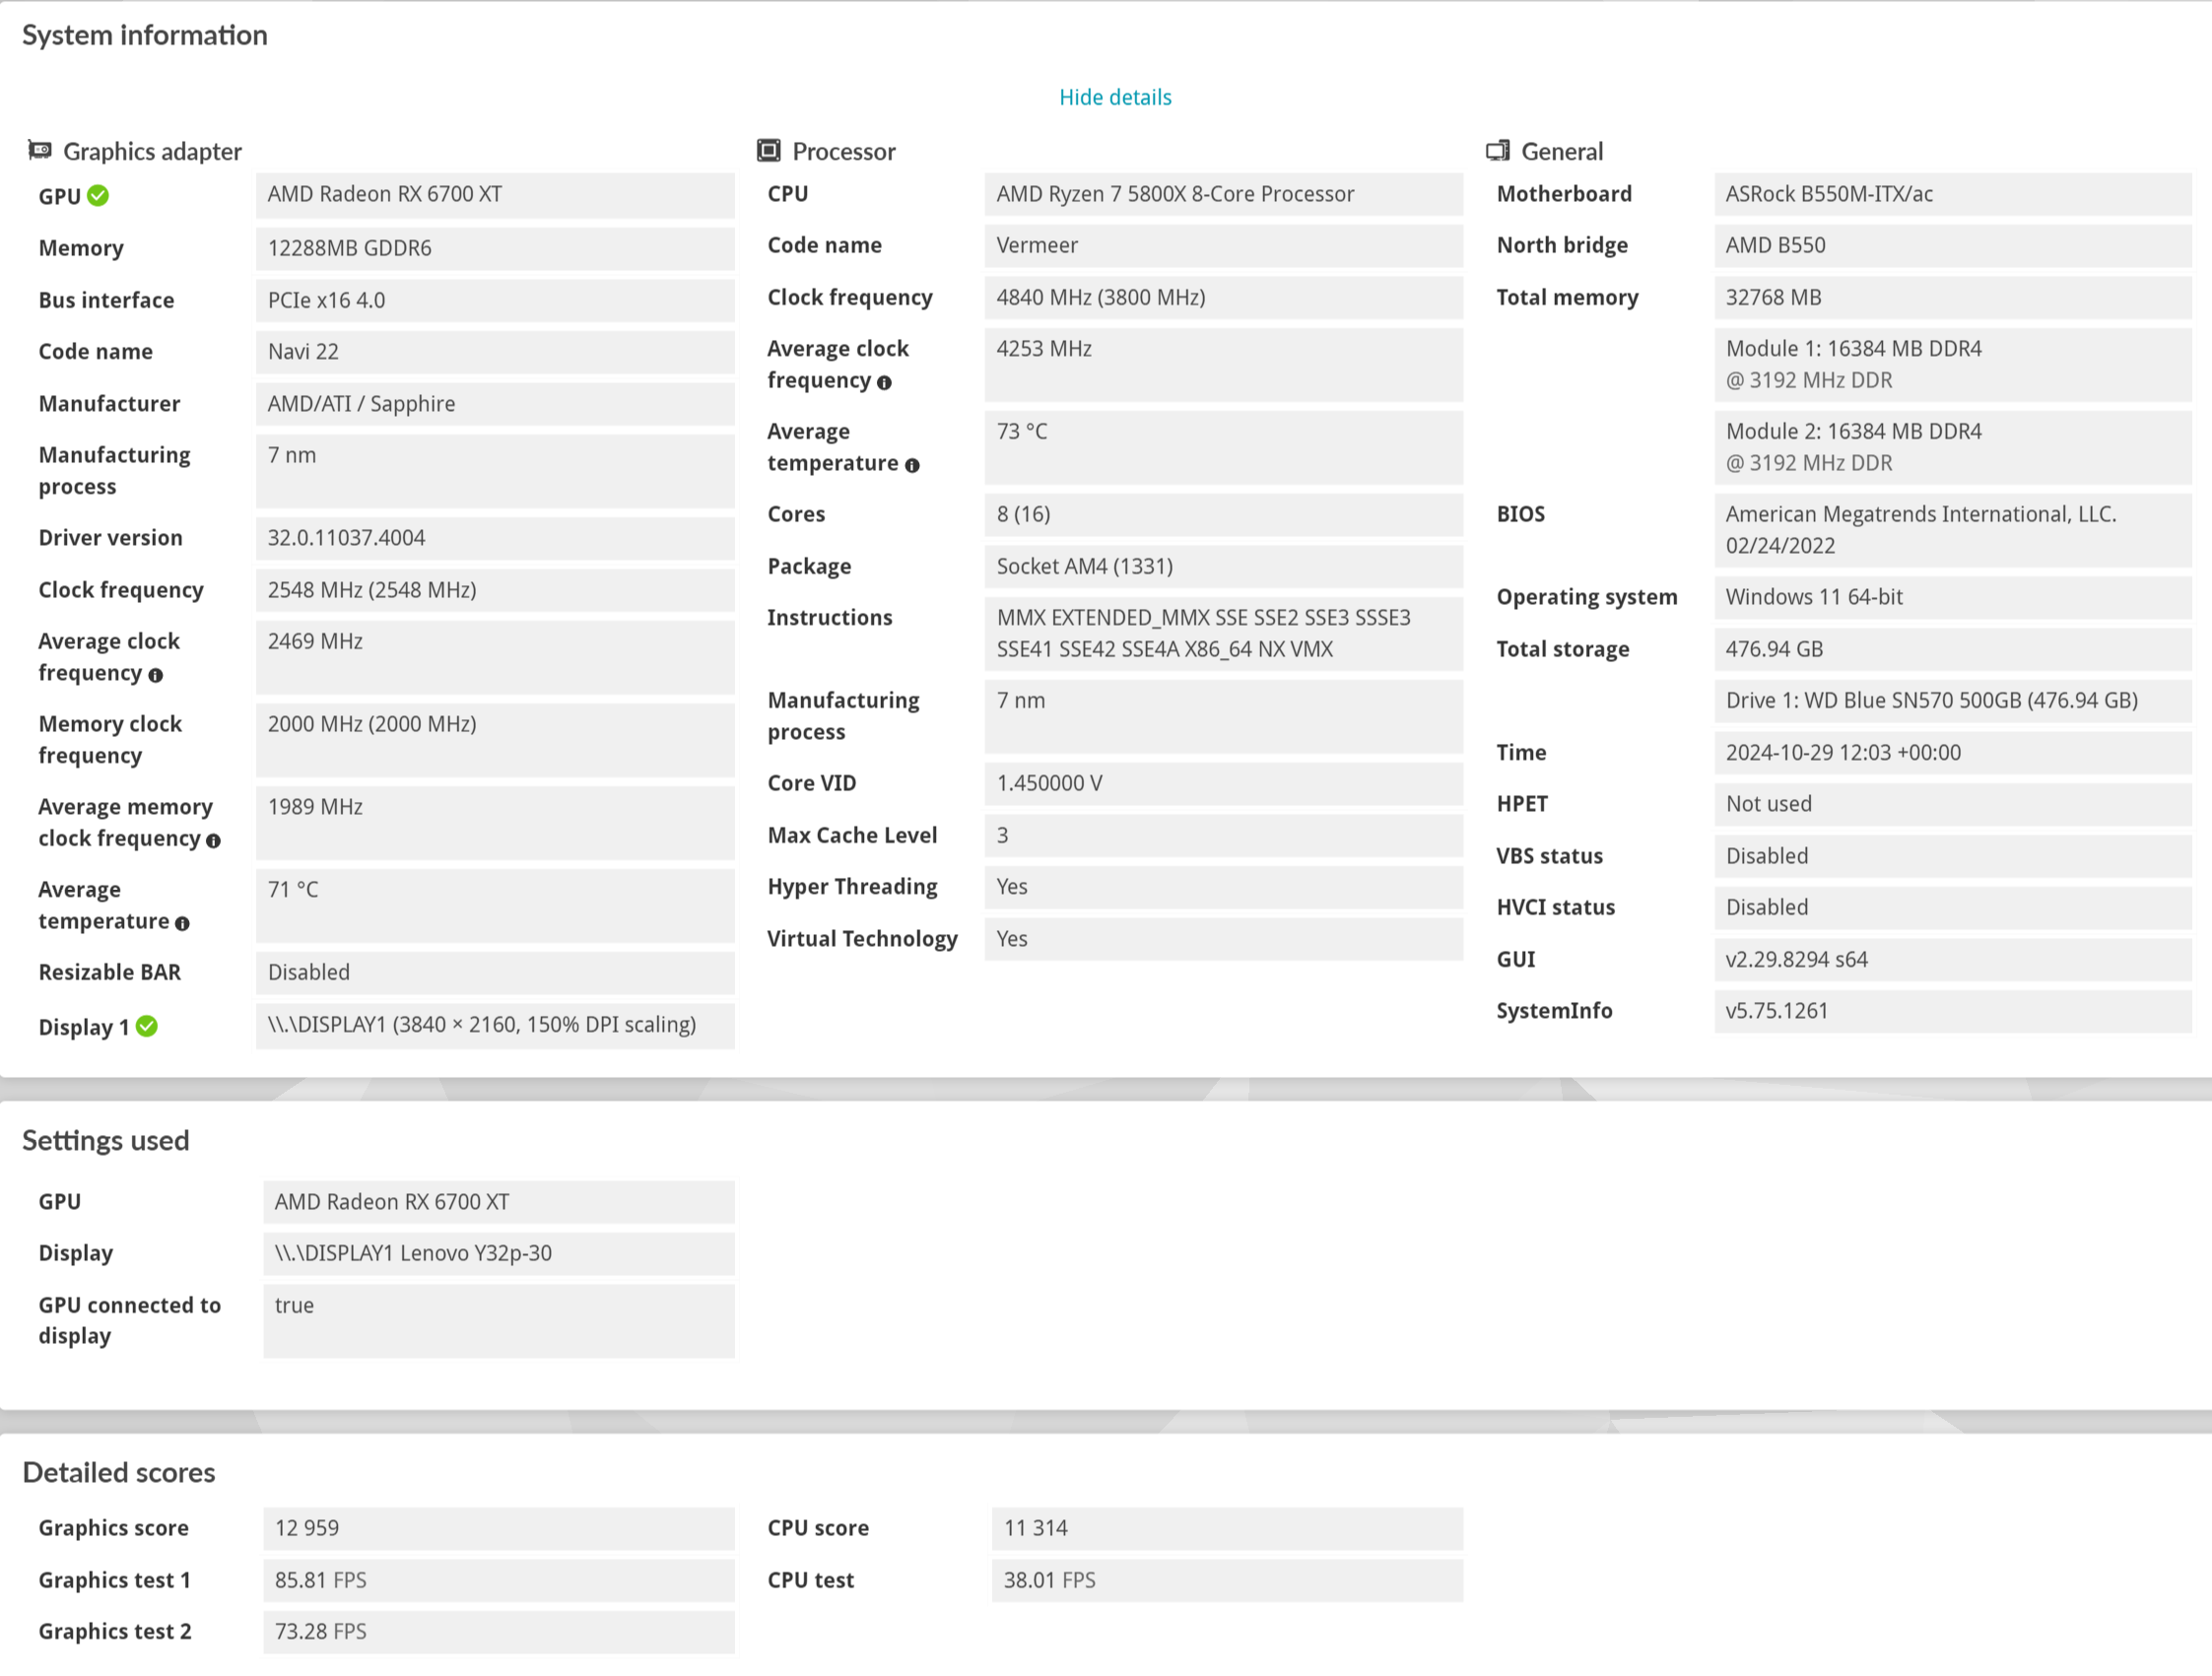
Task: Click the green checkmark next to Display 1
Action: pos(147,1027)
